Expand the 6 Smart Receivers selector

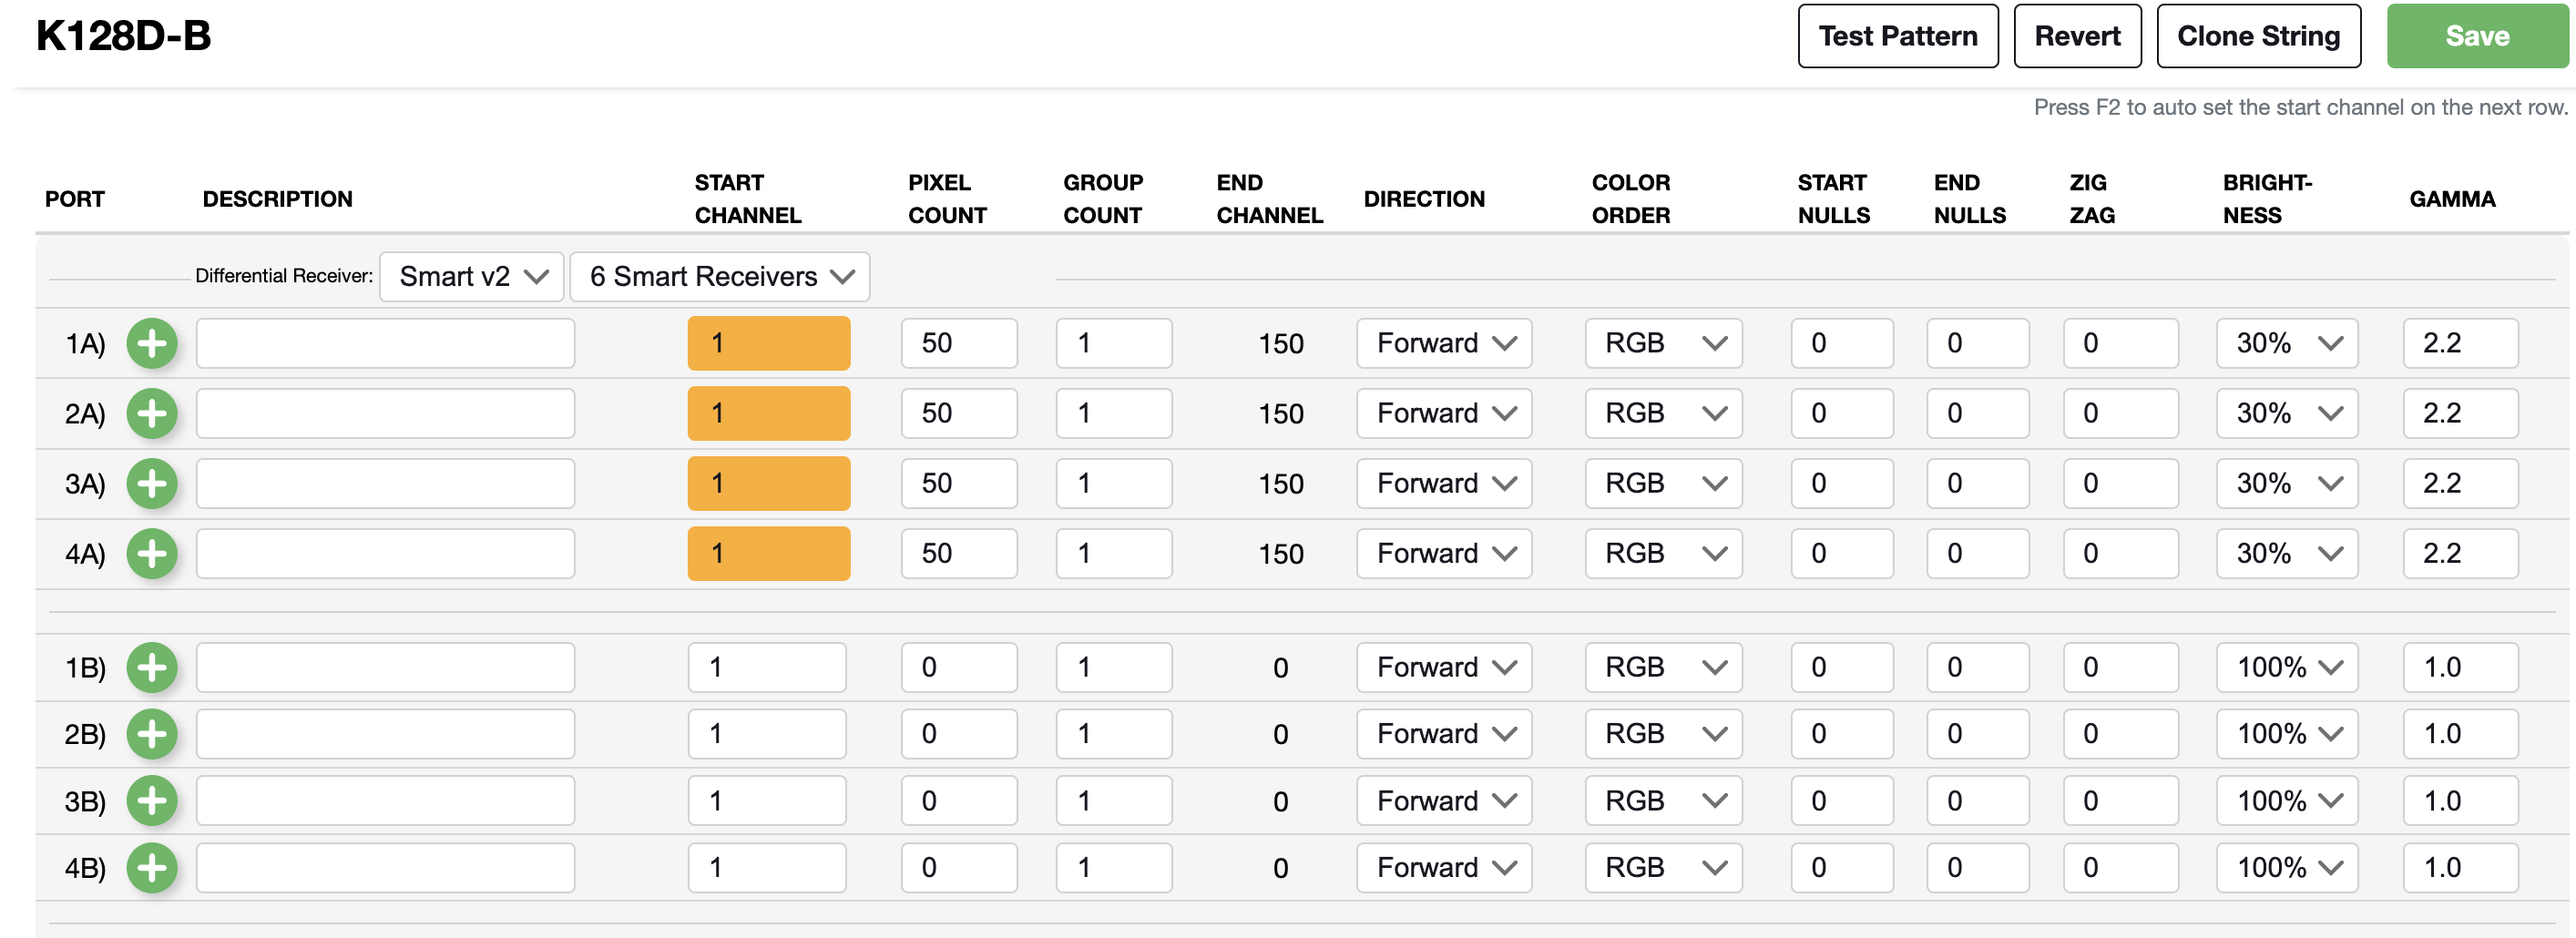pos(719,276)
